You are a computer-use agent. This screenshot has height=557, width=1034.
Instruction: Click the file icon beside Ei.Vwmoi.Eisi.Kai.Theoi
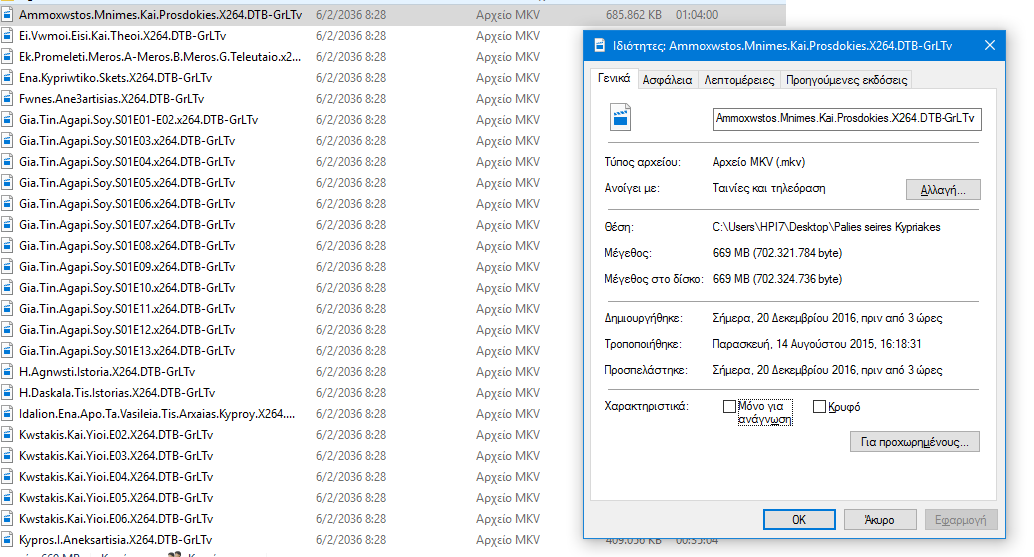(x=8, y=36)
